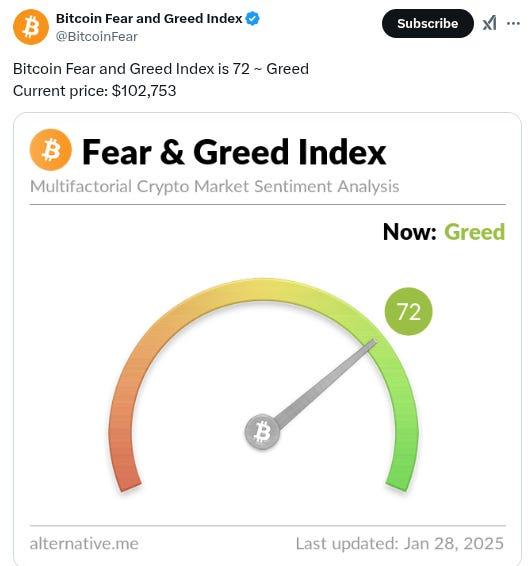Click the Subscribe button

point(427,23)
